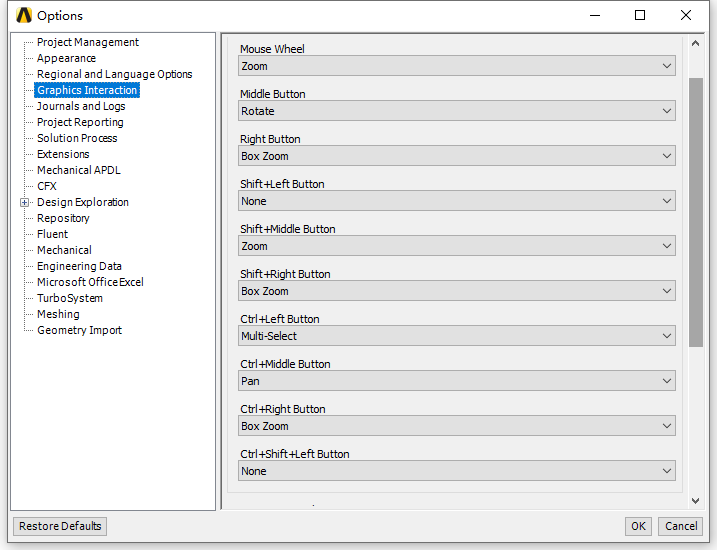
Task: Click the Cancel button
Action: click(681, 526)
